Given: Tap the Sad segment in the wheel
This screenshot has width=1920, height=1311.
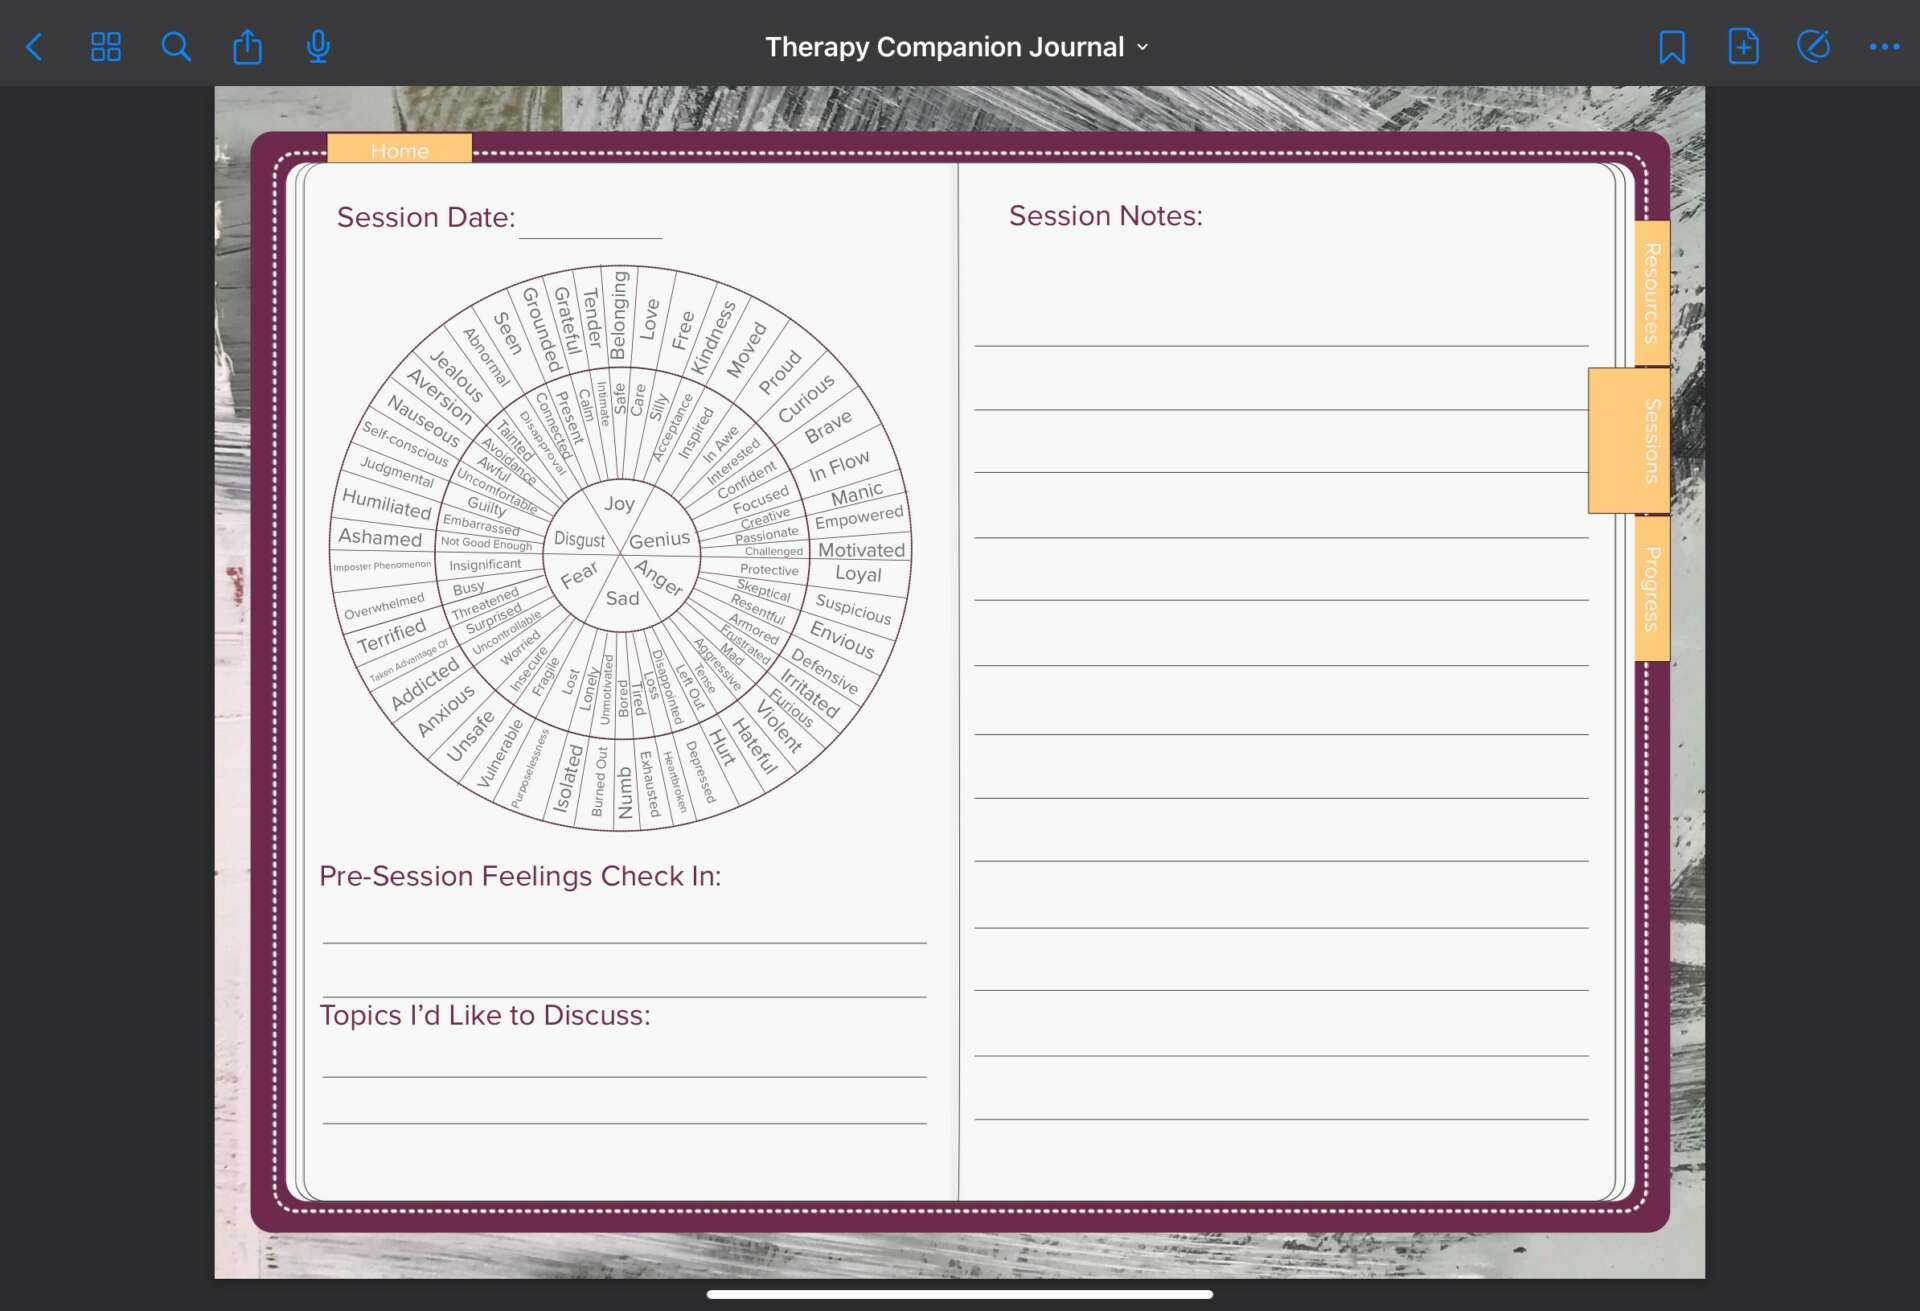Looking at the screenshot, I should [622, 598].
